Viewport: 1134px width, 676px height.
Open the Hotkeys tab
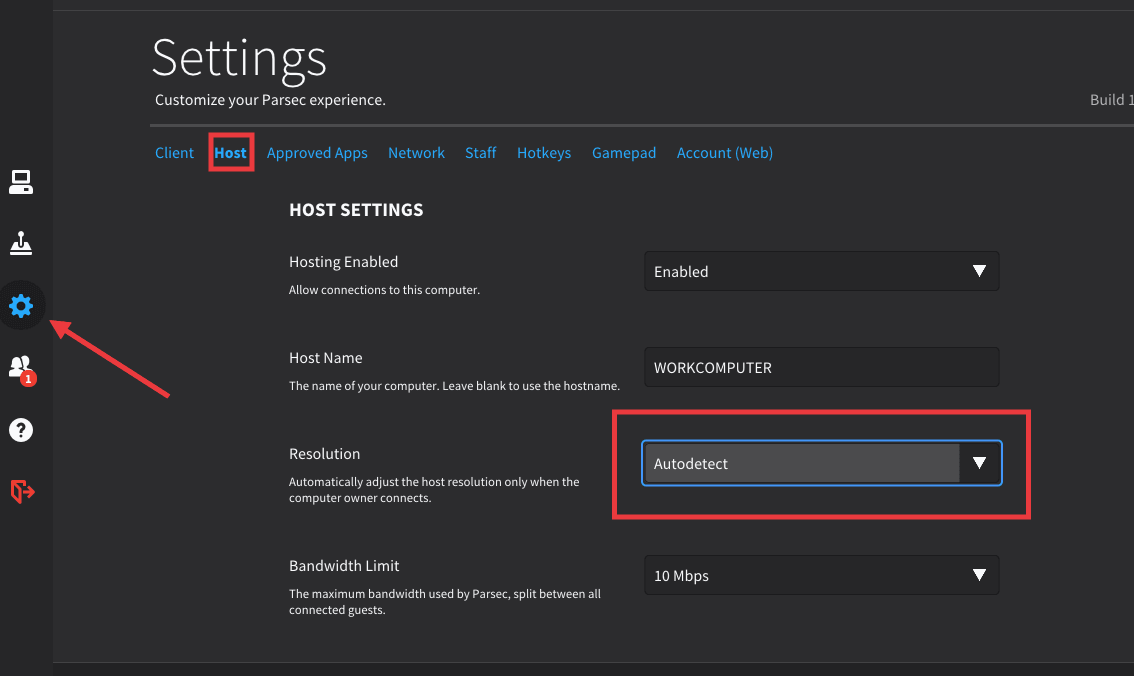point(544,153)
